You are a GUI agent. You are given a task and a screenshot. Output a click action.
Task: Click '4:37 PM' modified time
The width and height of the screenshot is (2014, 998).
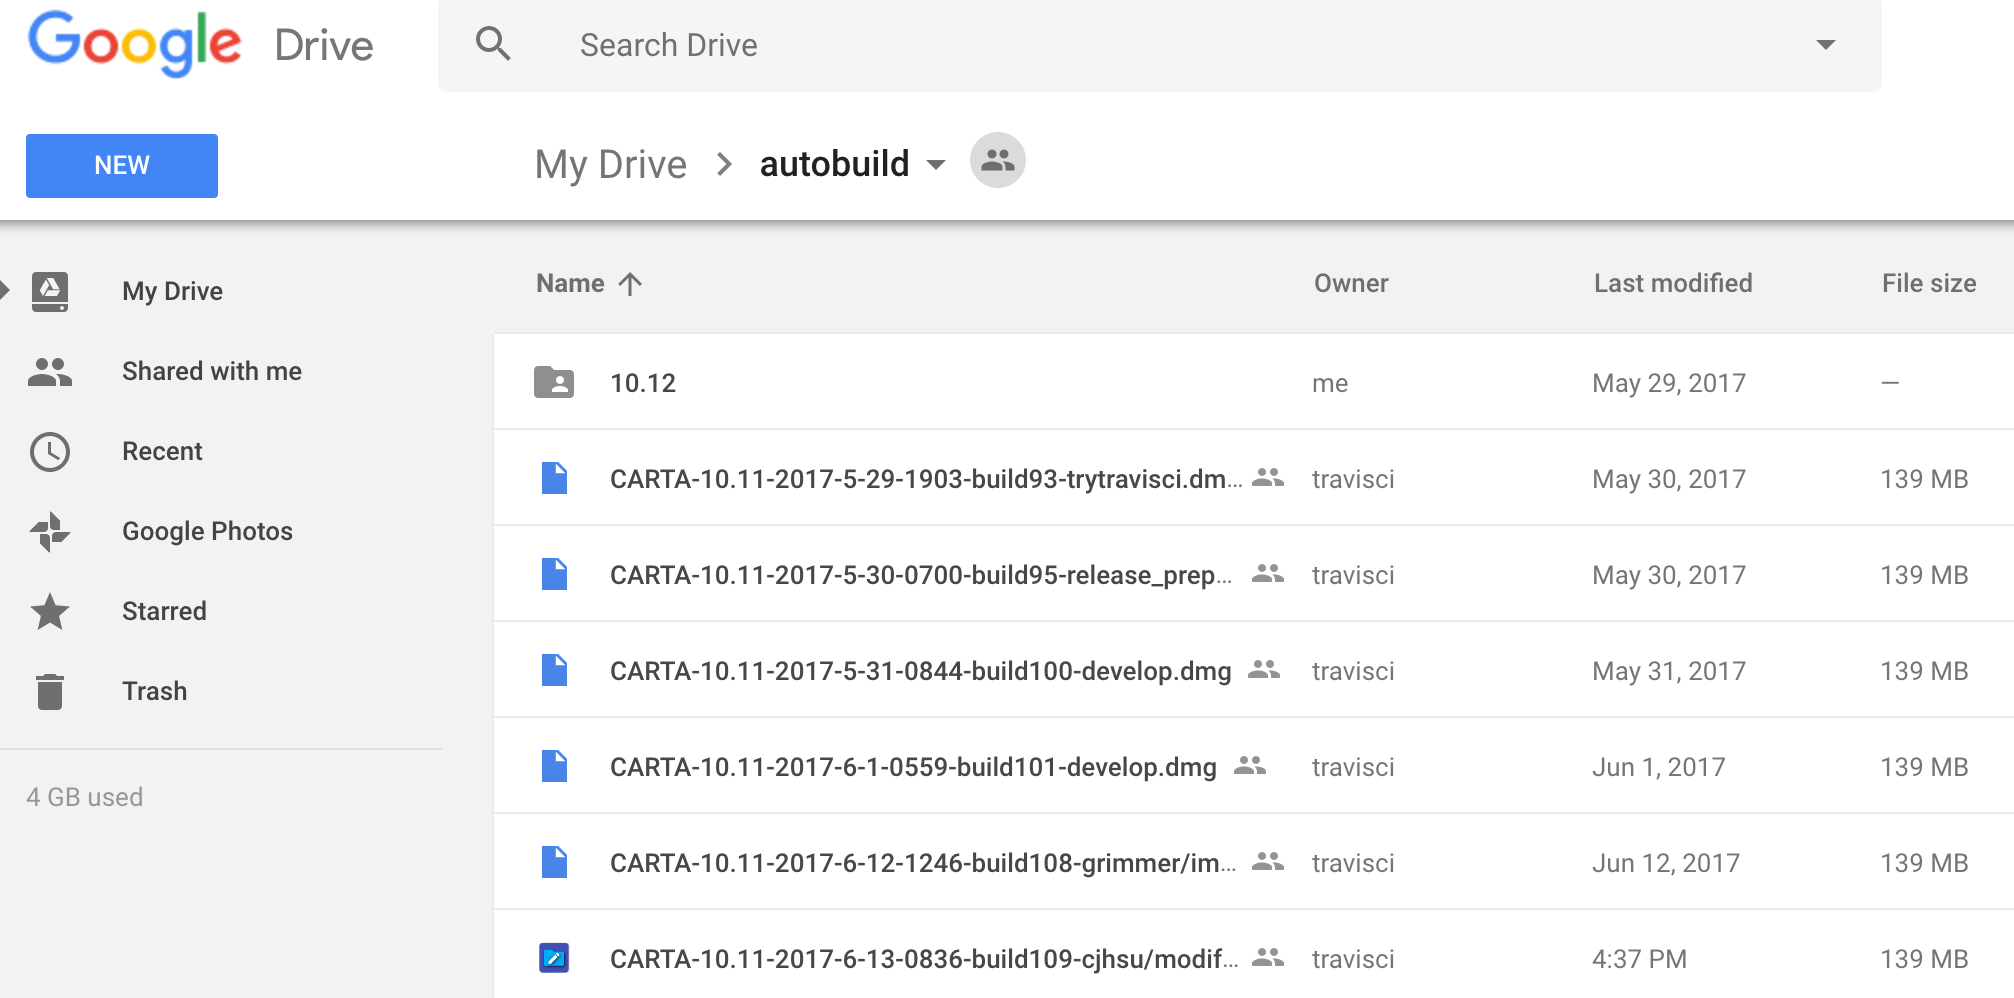[1639, 959]
